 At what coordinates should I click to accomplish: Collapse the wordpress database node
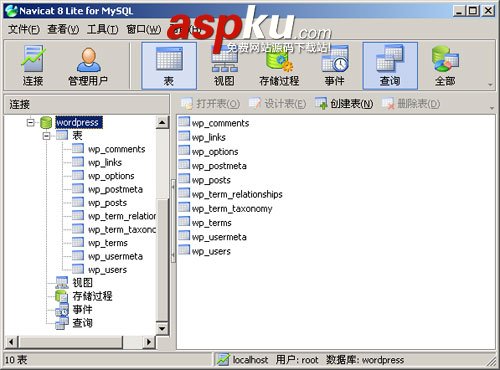[x=31, y=123]
